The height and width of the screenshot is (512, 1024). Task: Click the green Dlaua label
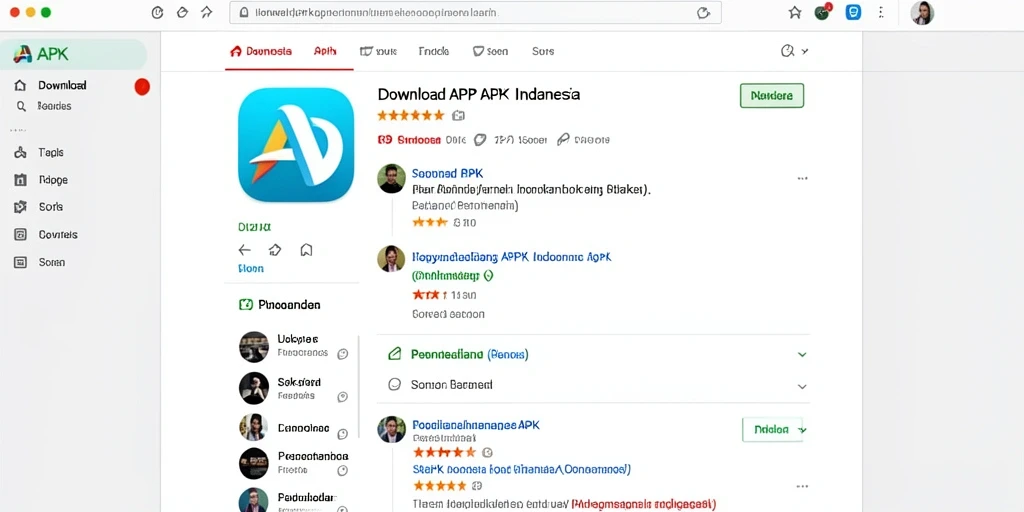click(x=254, y=227)
